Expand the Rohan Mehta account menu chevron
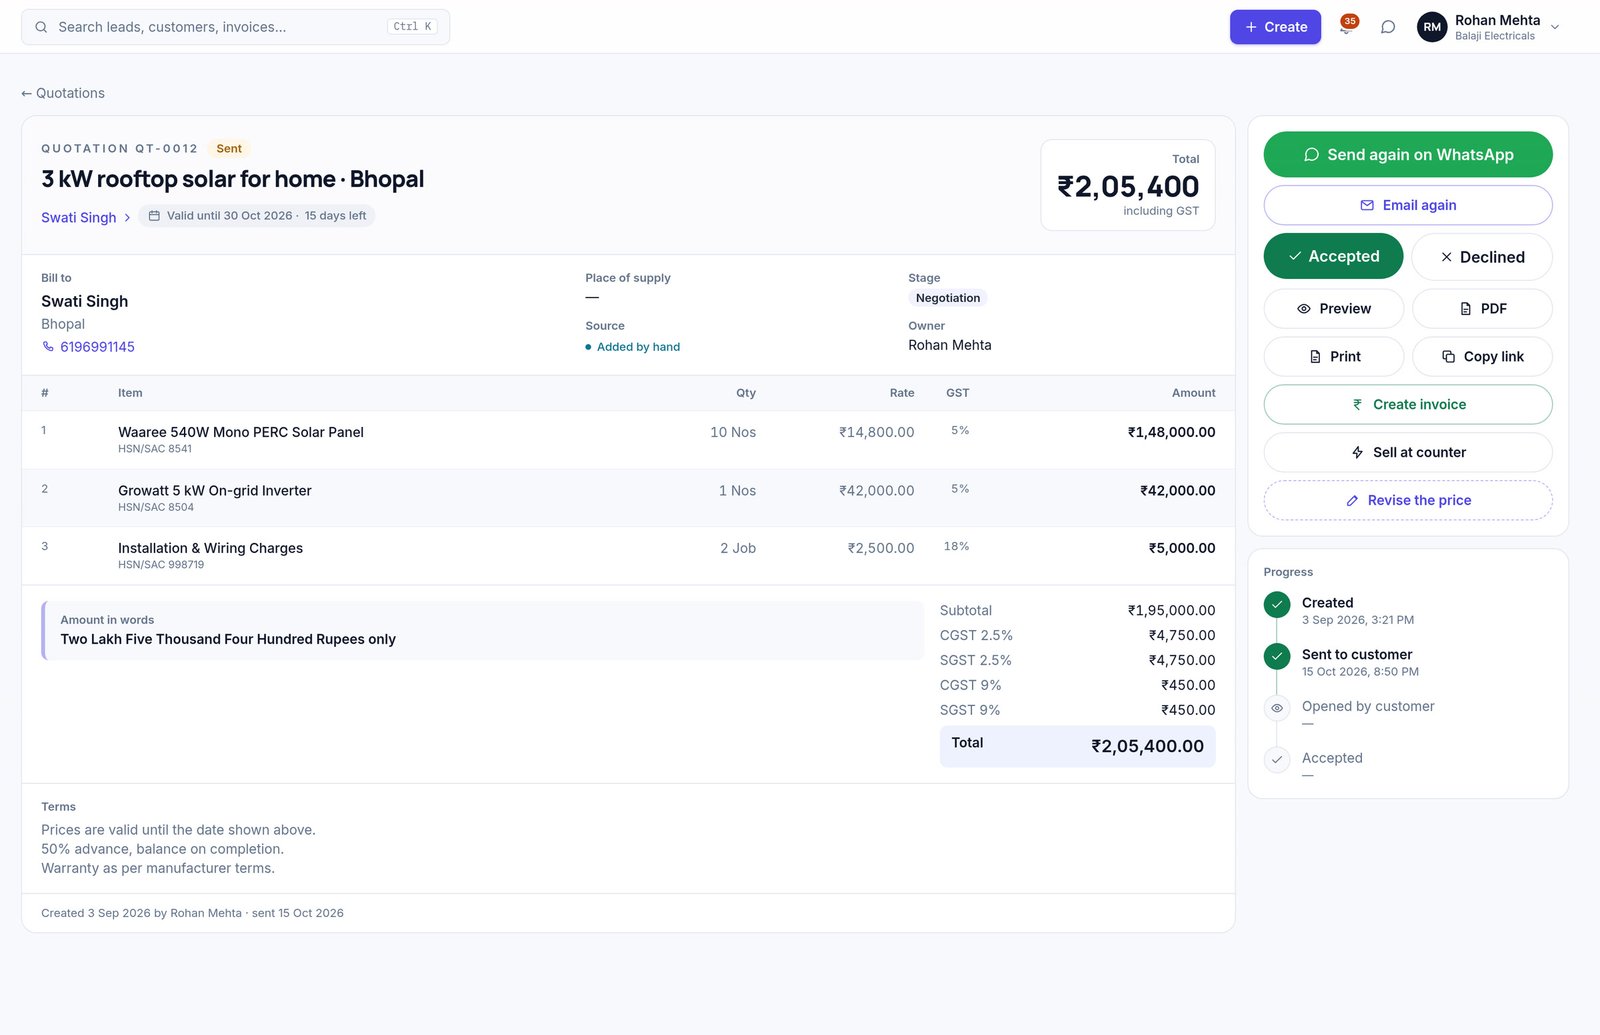1600x1035 pixels. click(x=1555, y=27)
